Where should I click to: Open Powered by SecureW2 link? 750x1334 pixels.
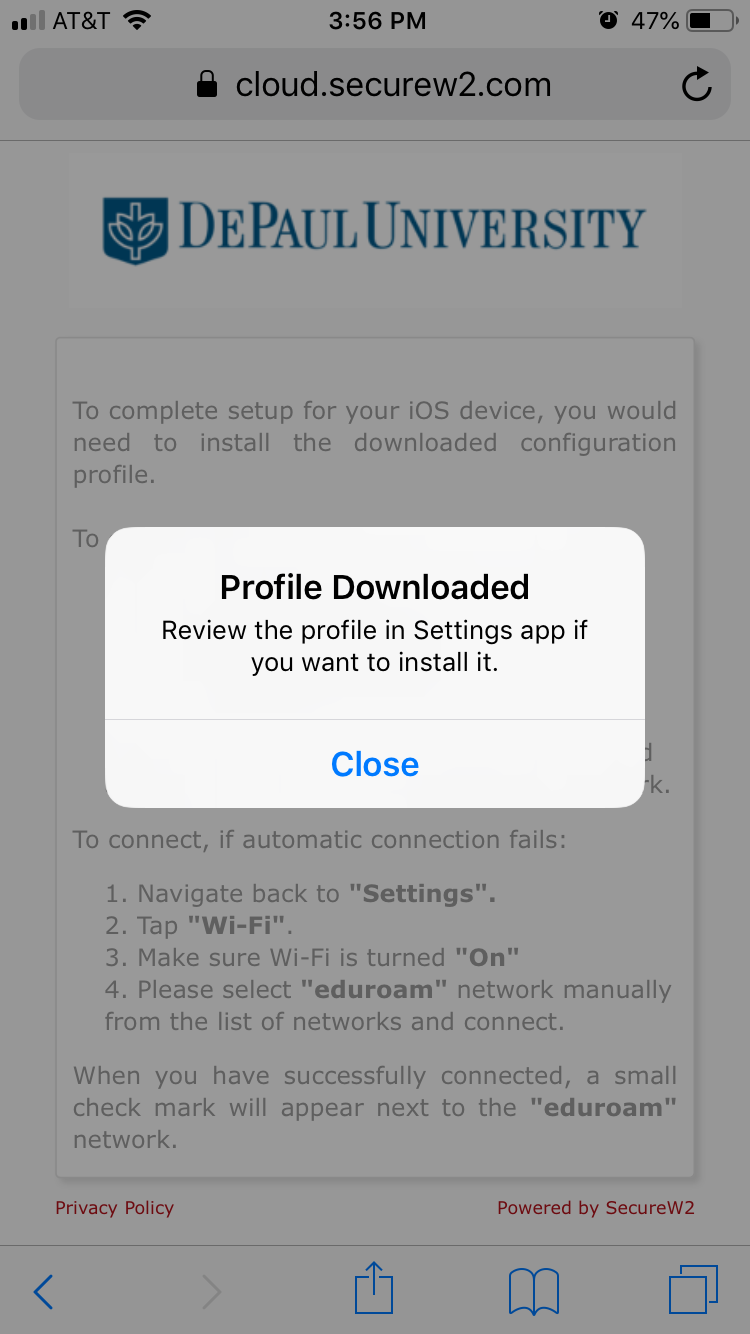click(596, 1207)
